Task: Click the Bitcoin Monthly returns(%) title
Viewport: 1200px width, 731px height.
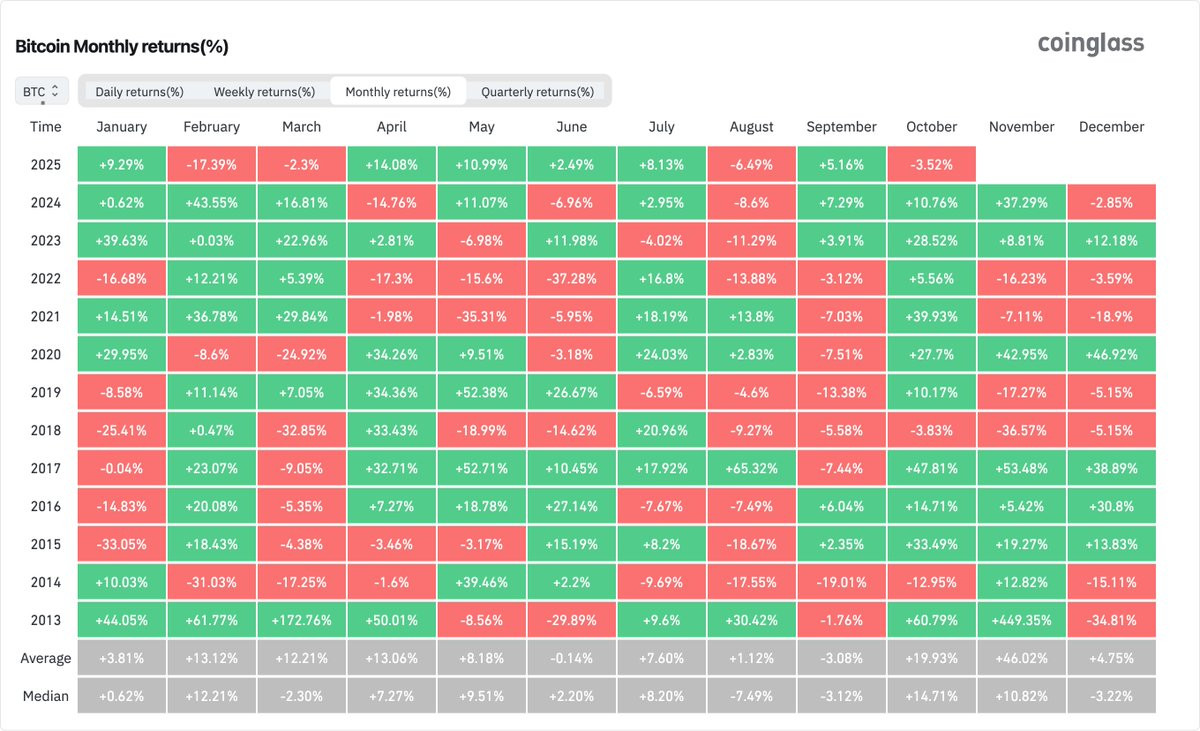Action: click(122, 47)
